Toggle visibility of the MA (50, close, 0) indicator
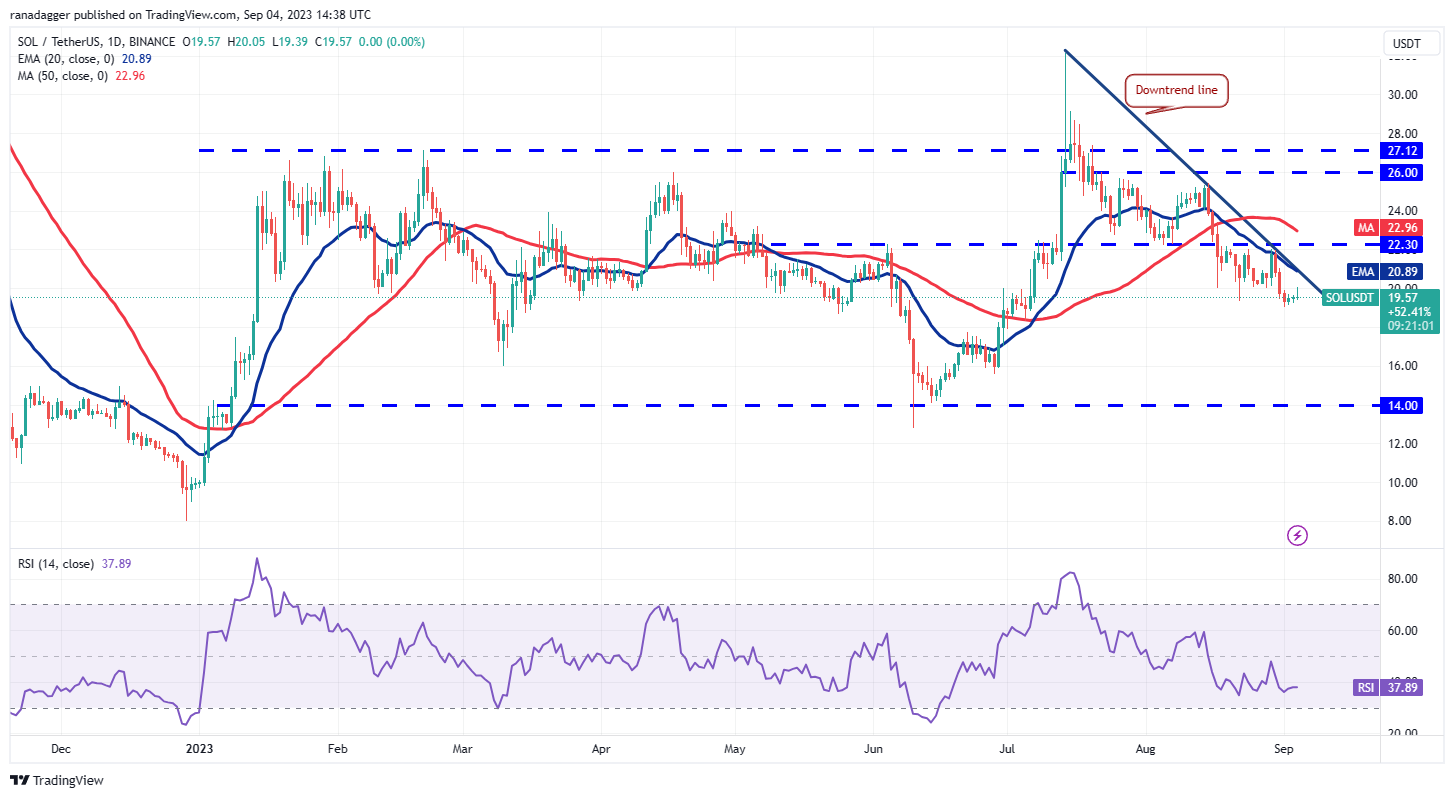Viewport: 1454px width, 798px height. tap(62, 76)
